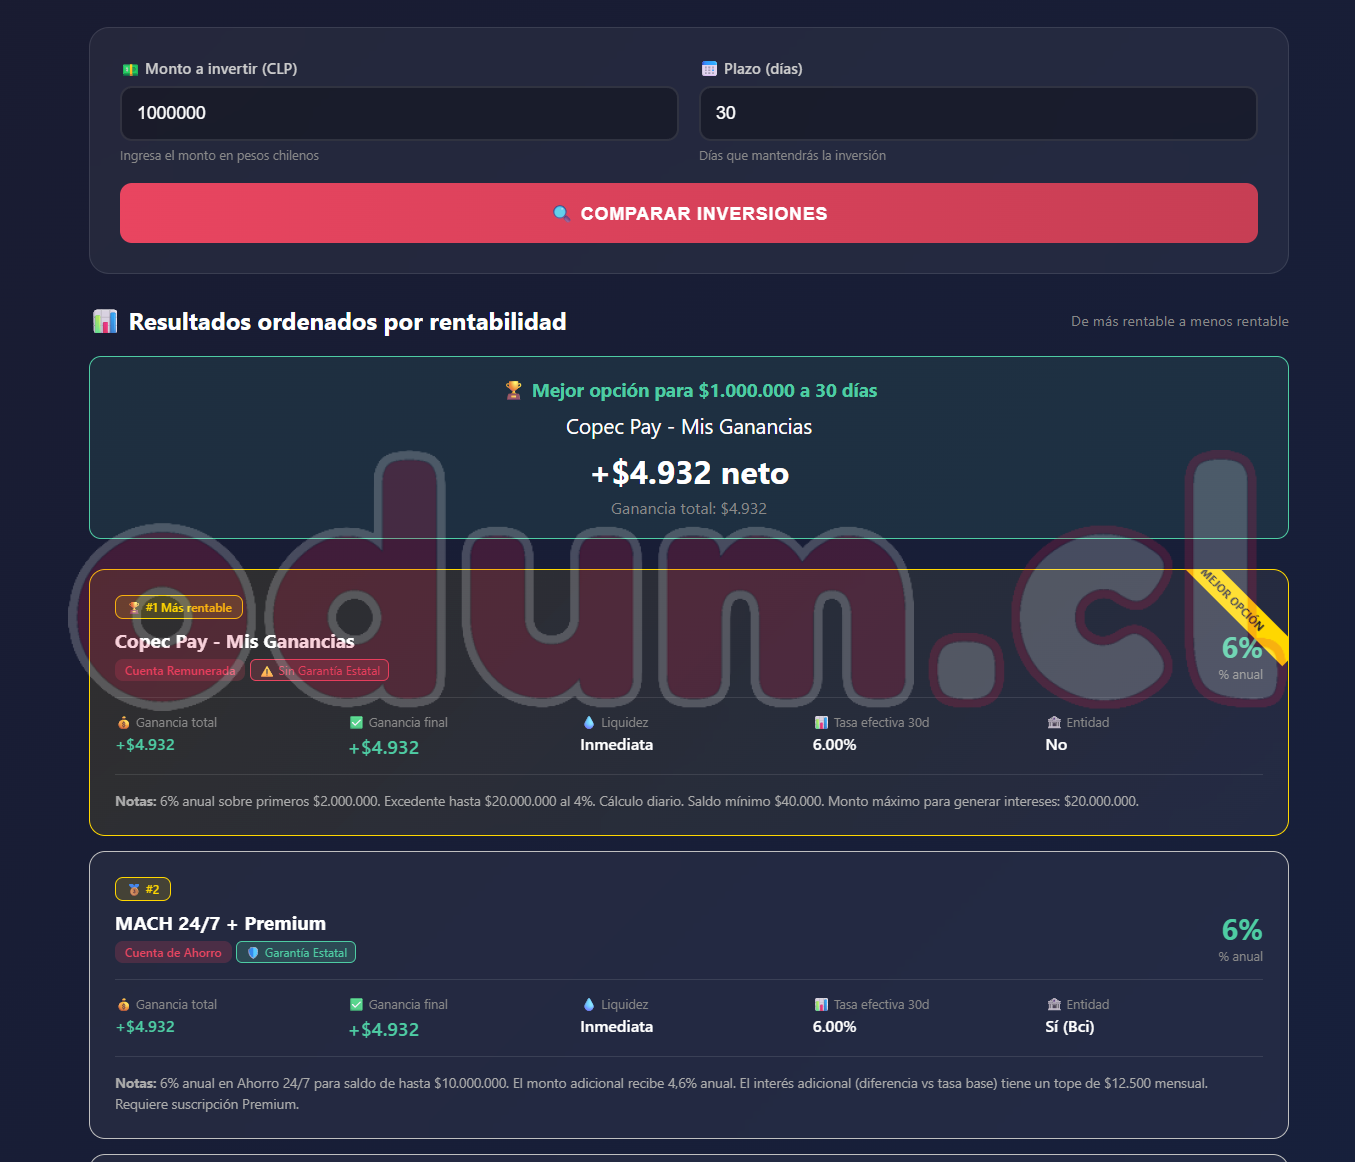Click the '+$4.932 neto' headline amount
Screen dimensions: 1355x1162
click(689, 473)
